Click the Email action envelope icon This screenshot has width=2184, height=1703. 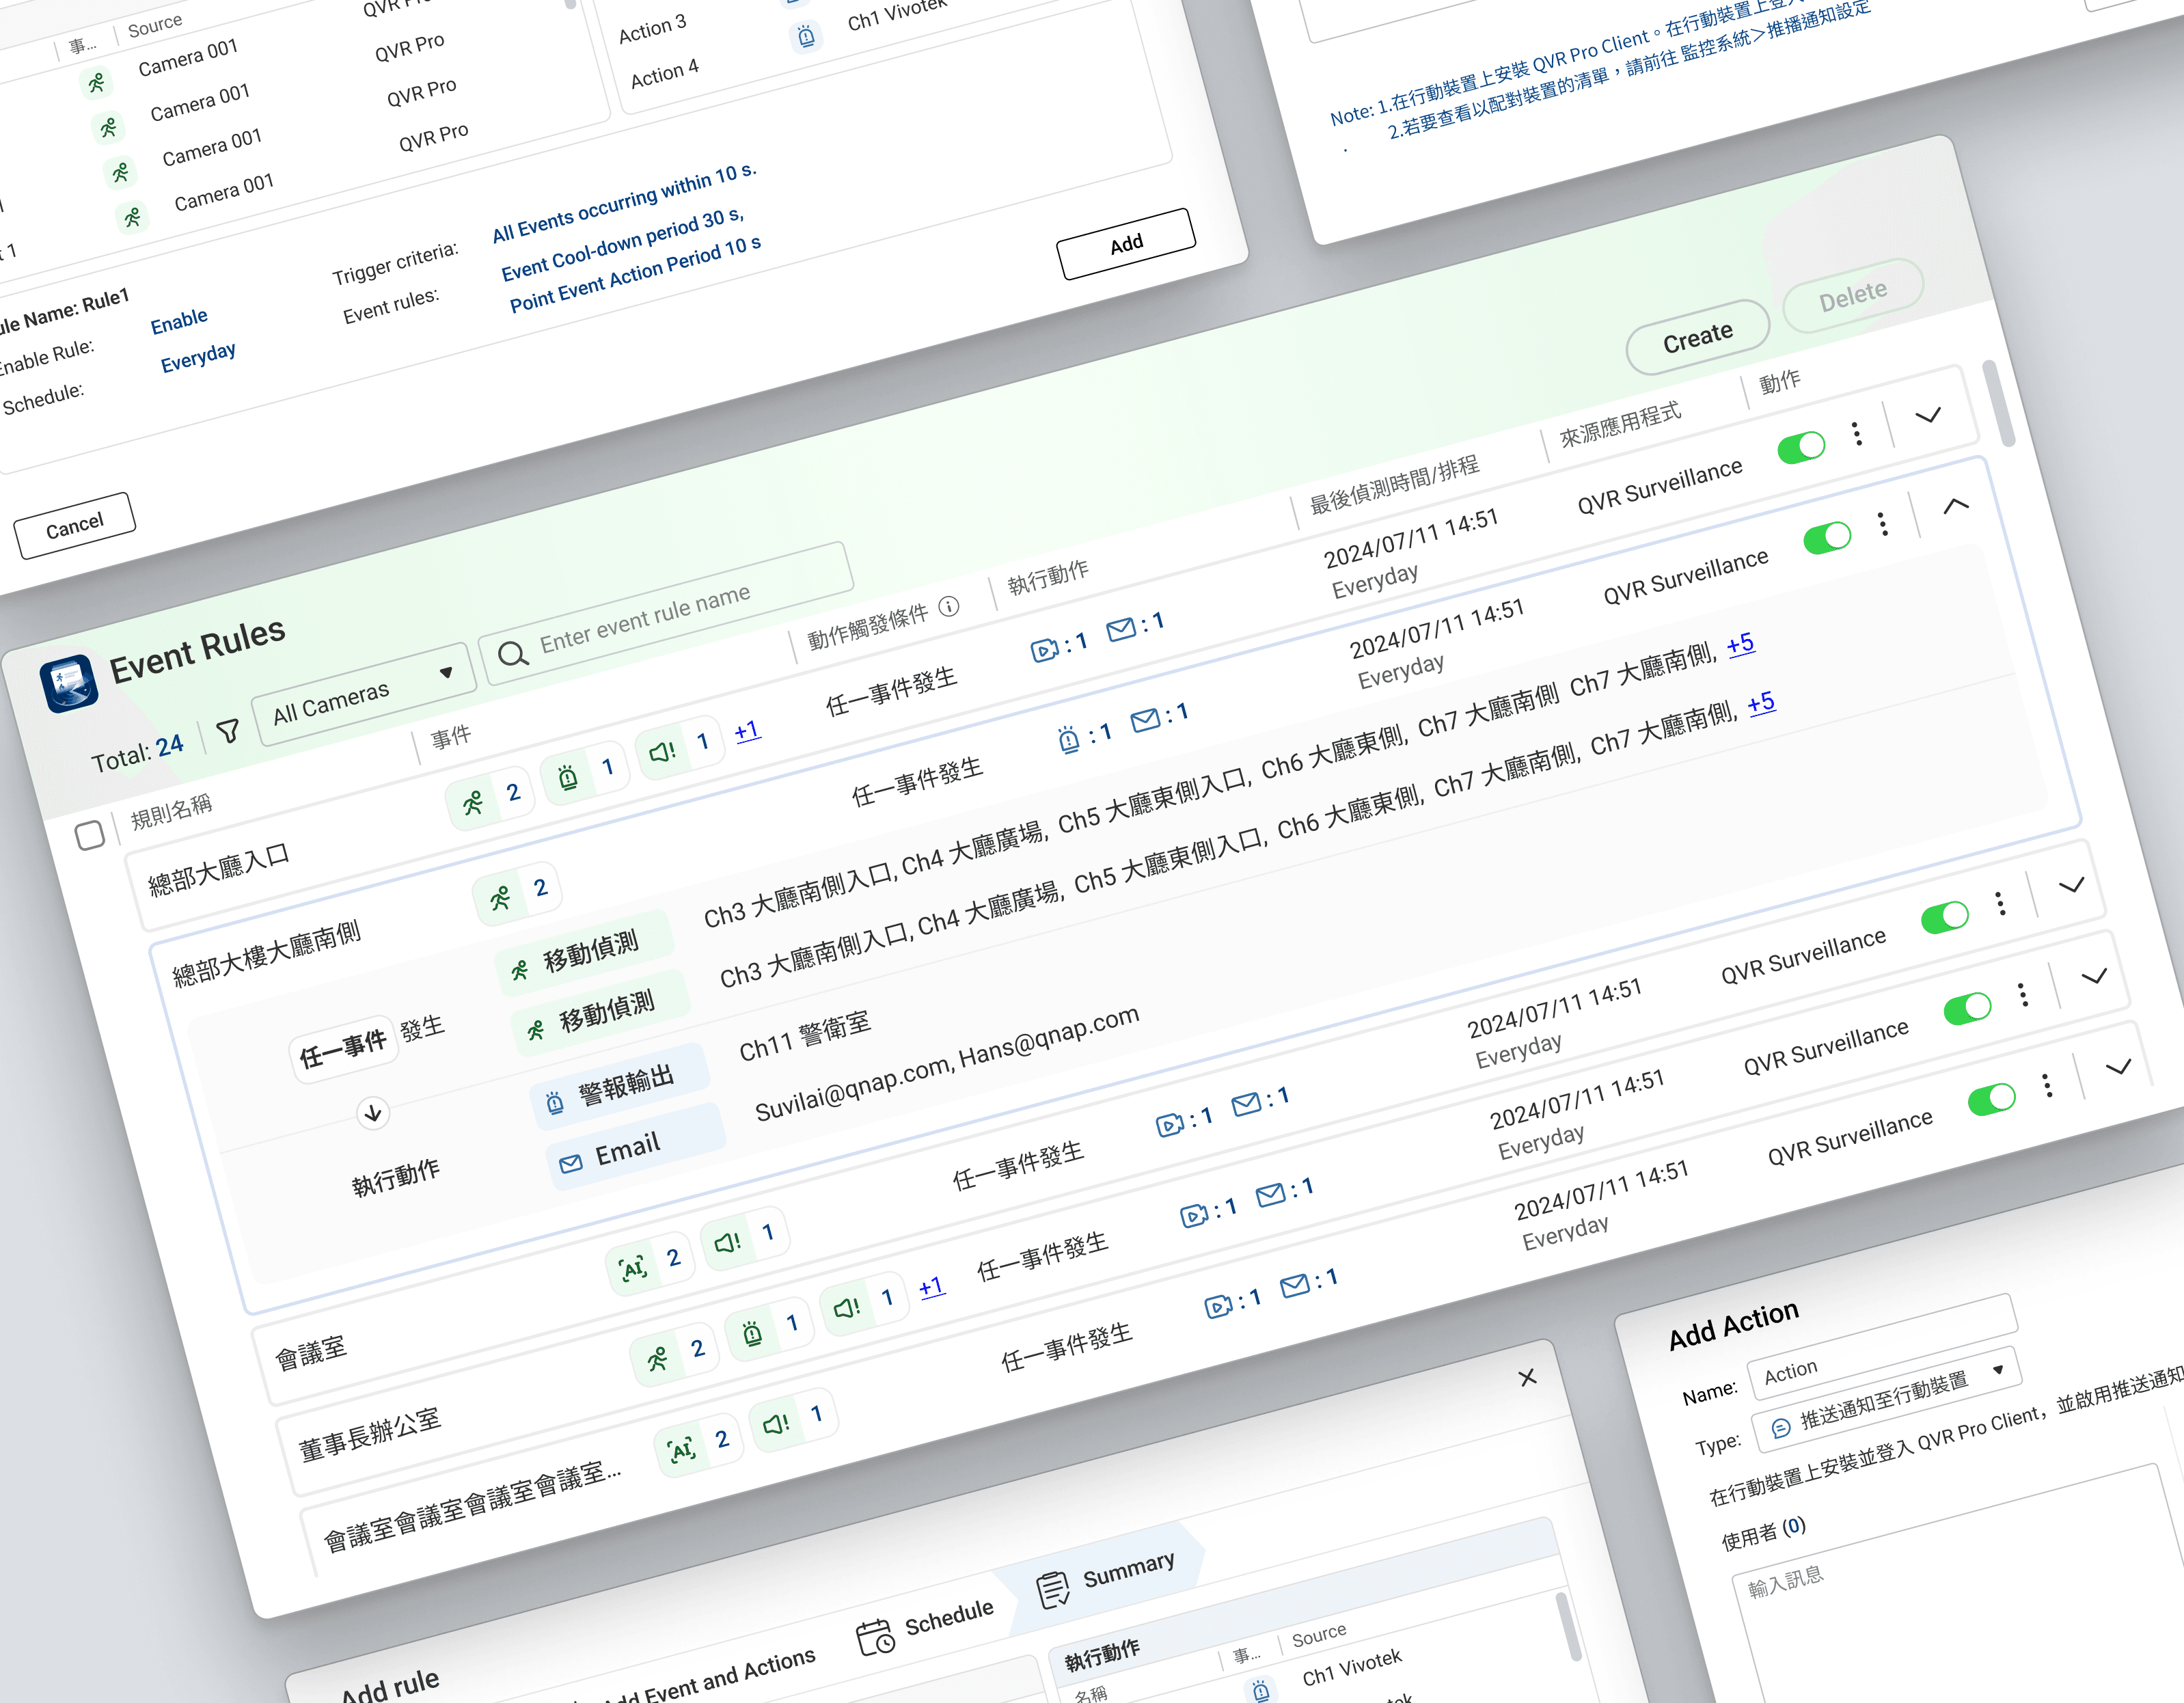(571, 1163)
